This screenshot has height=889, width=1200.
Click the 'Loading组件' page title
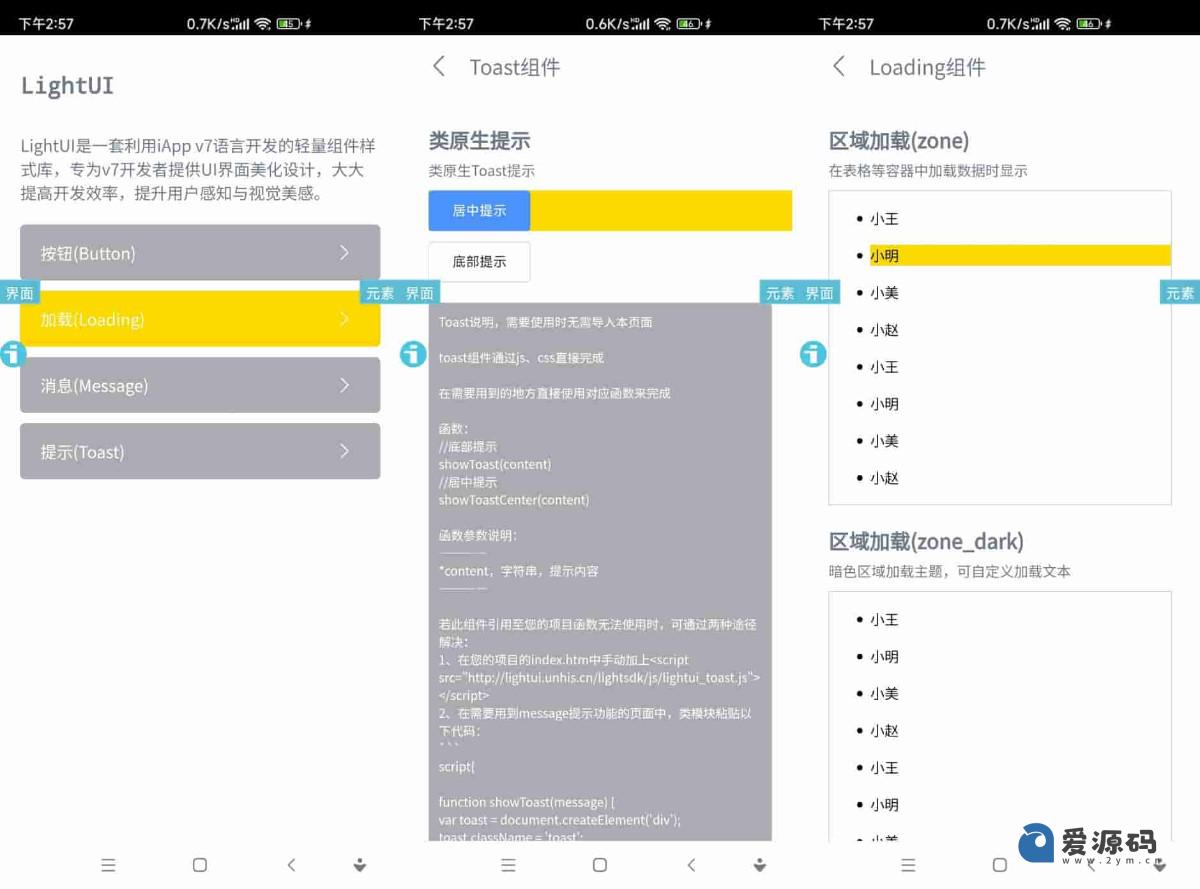point(927,67)
